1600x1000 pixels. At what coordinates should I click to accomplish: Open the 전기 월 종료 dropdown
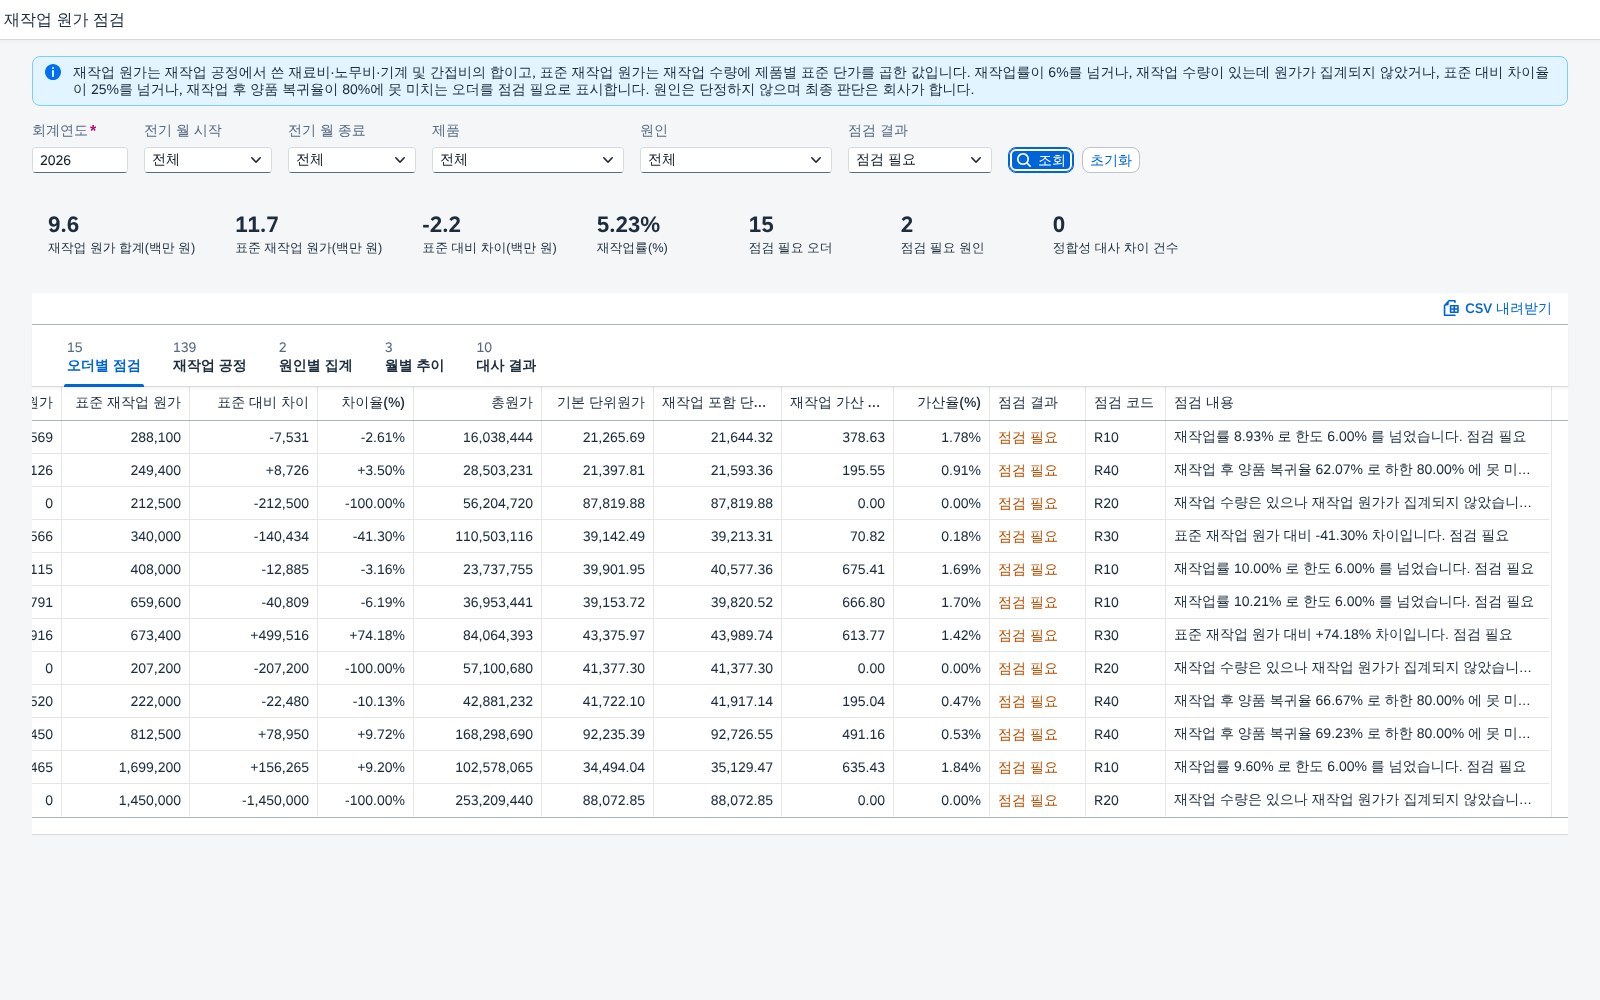[x=352, y=160]
